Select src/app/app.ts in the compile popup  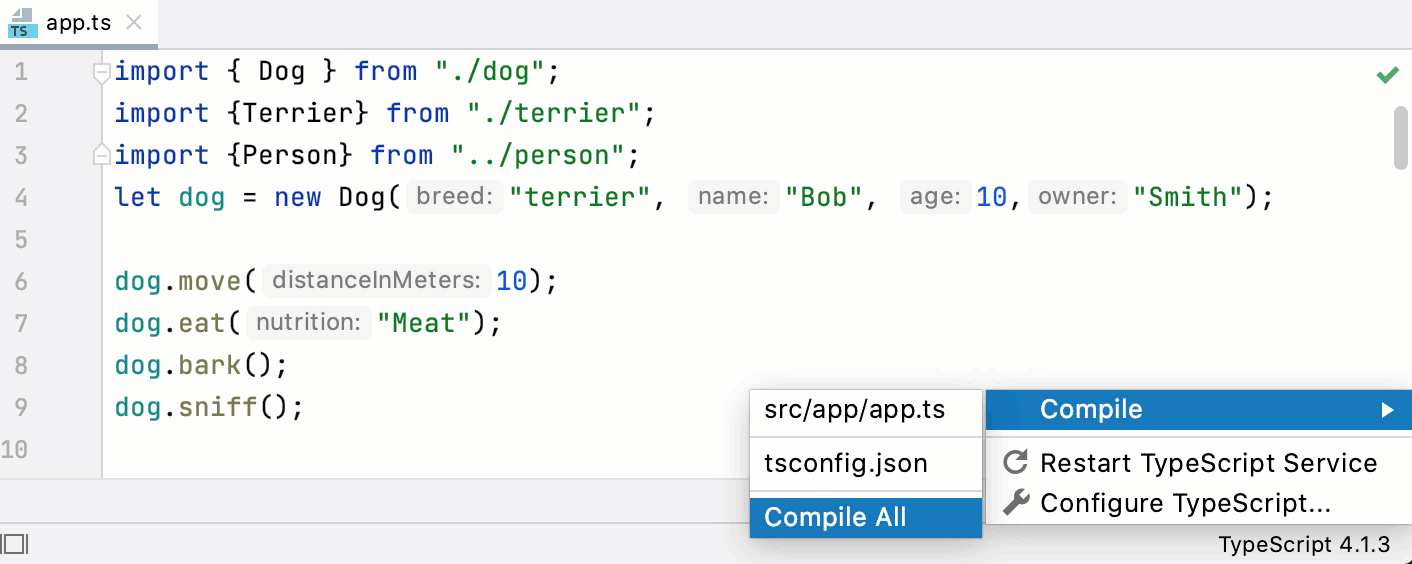tap(854, 410)
